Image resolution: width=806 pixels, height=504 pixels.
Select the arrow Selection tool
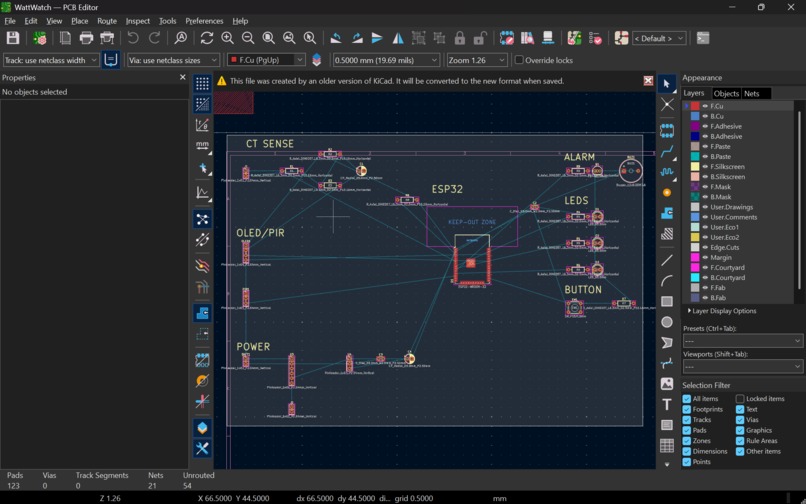(x=667, y=83)
